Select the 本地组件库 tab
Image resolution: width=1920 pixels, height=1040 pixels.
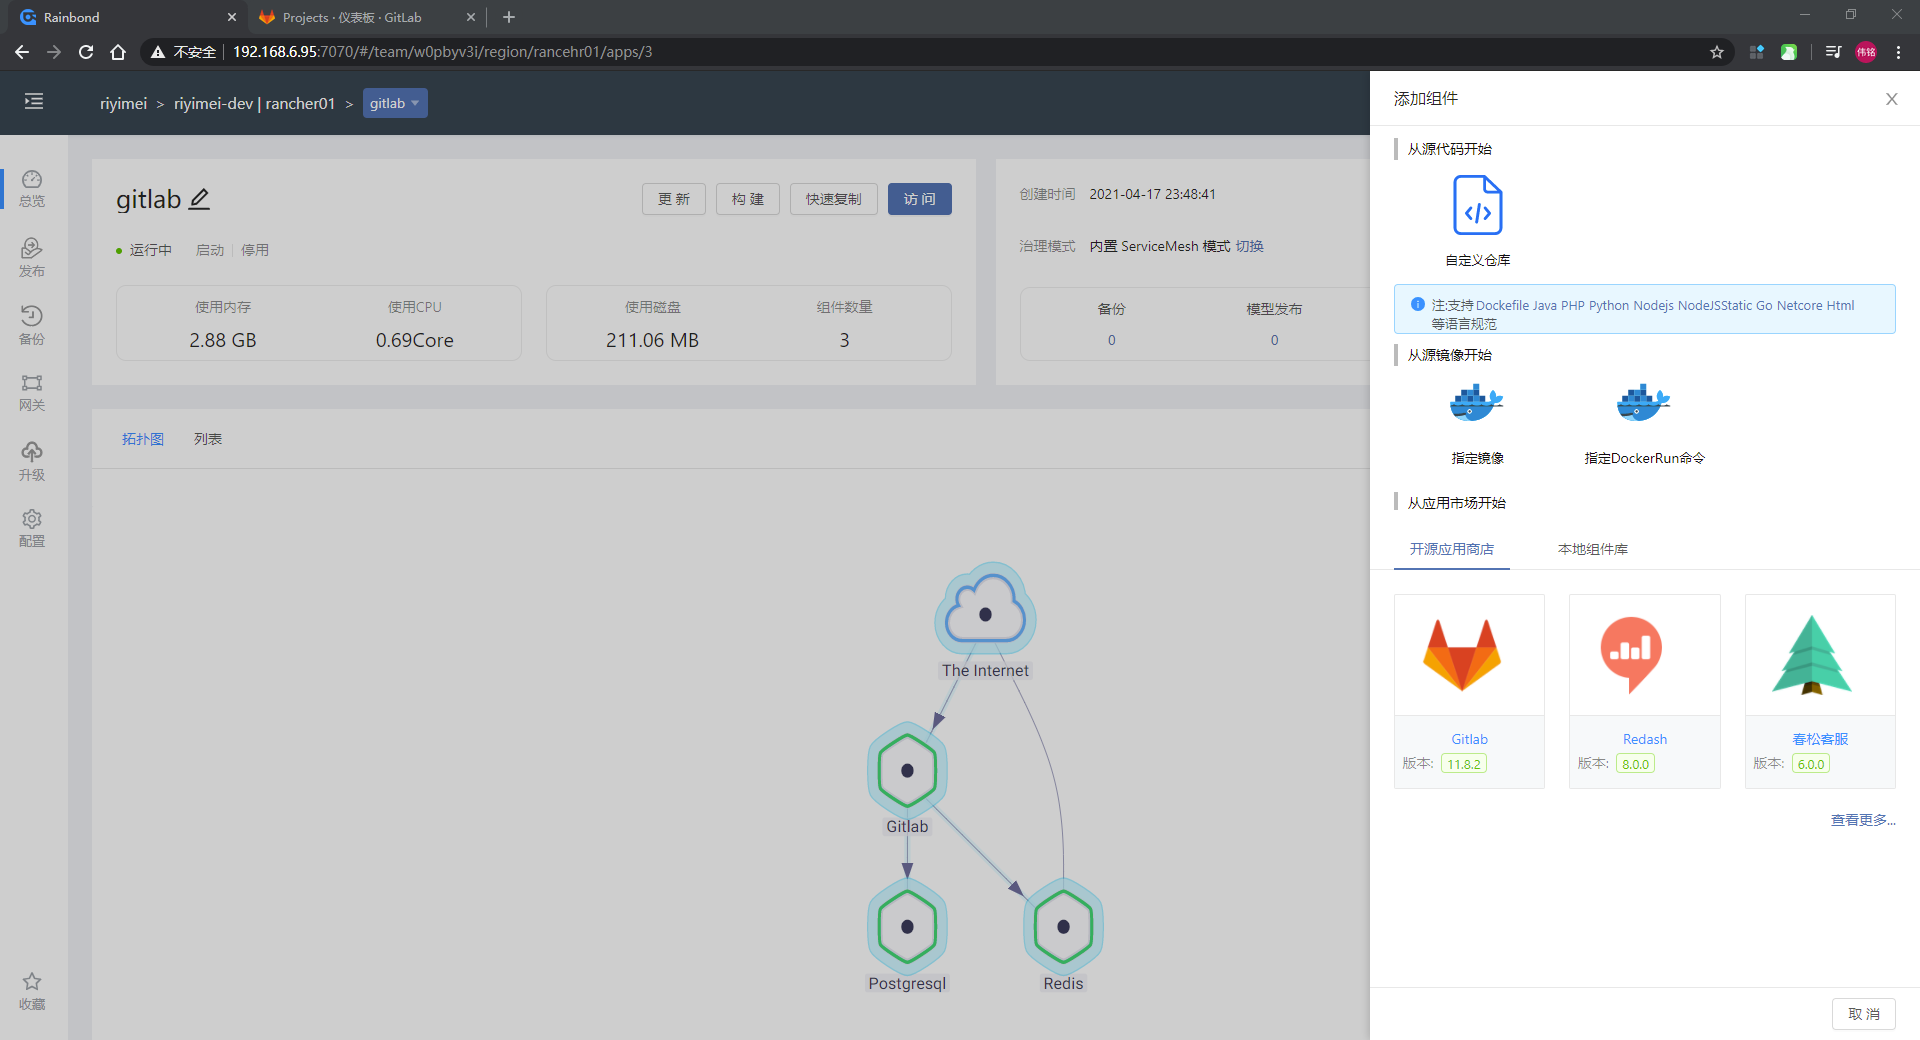click(1593, 549)
